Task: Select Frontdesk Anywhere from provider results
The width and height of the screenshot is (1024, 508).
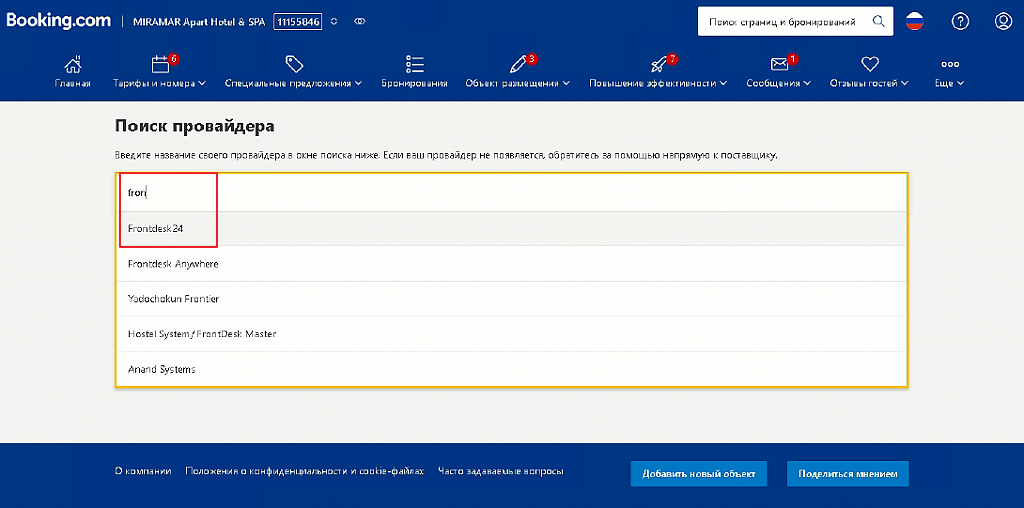Action: point(511,264)
